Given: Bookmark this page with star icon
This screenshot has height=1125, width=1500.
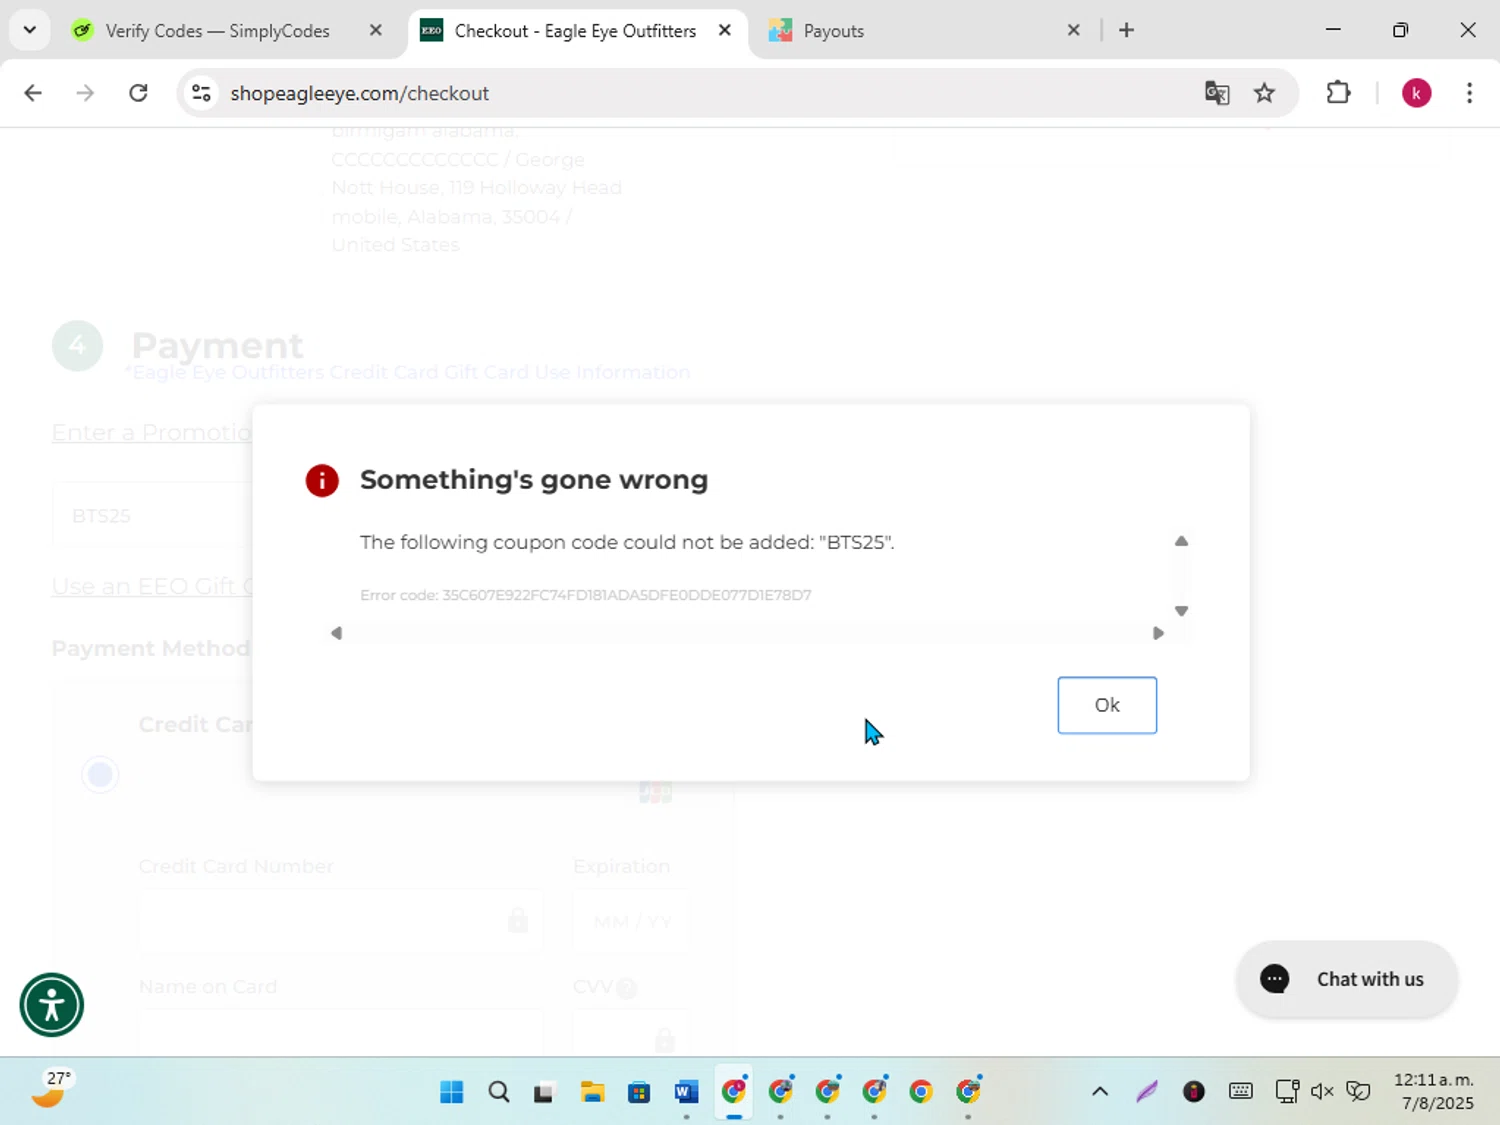Looking at the screenshot, I should tap(1264, 93).
